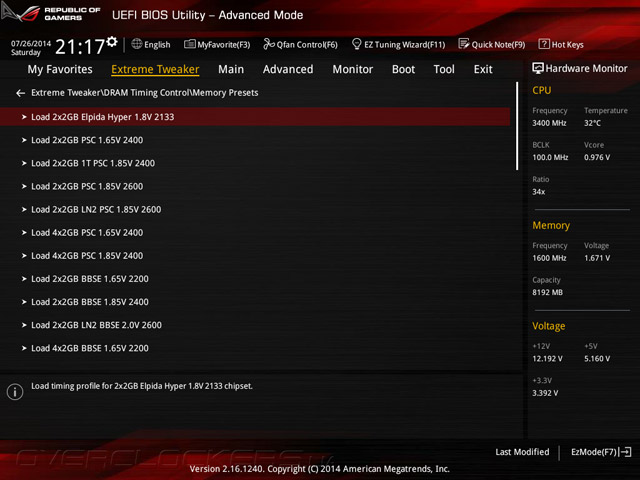Click the Elpida Hyper help description text
This screenshot has height=480, width=640.
[x=142, y=386]
